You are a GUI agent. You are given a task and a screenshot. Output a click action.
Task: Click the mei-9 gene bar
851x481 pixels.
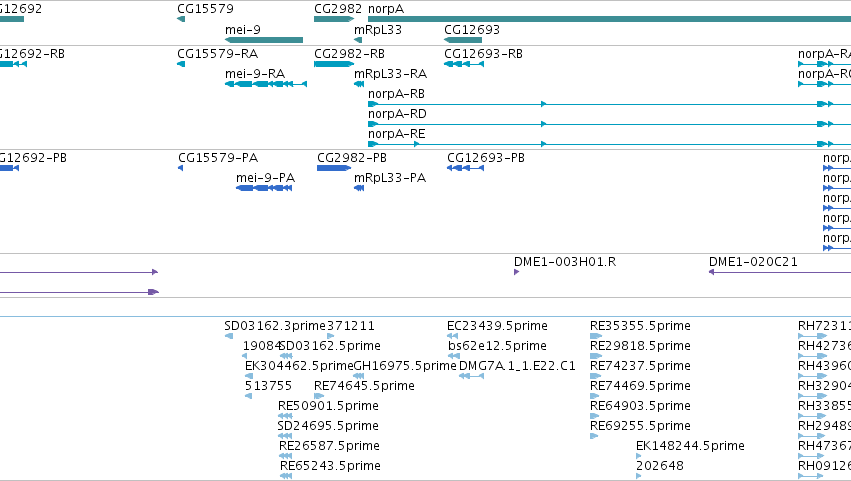pos(264,40)
